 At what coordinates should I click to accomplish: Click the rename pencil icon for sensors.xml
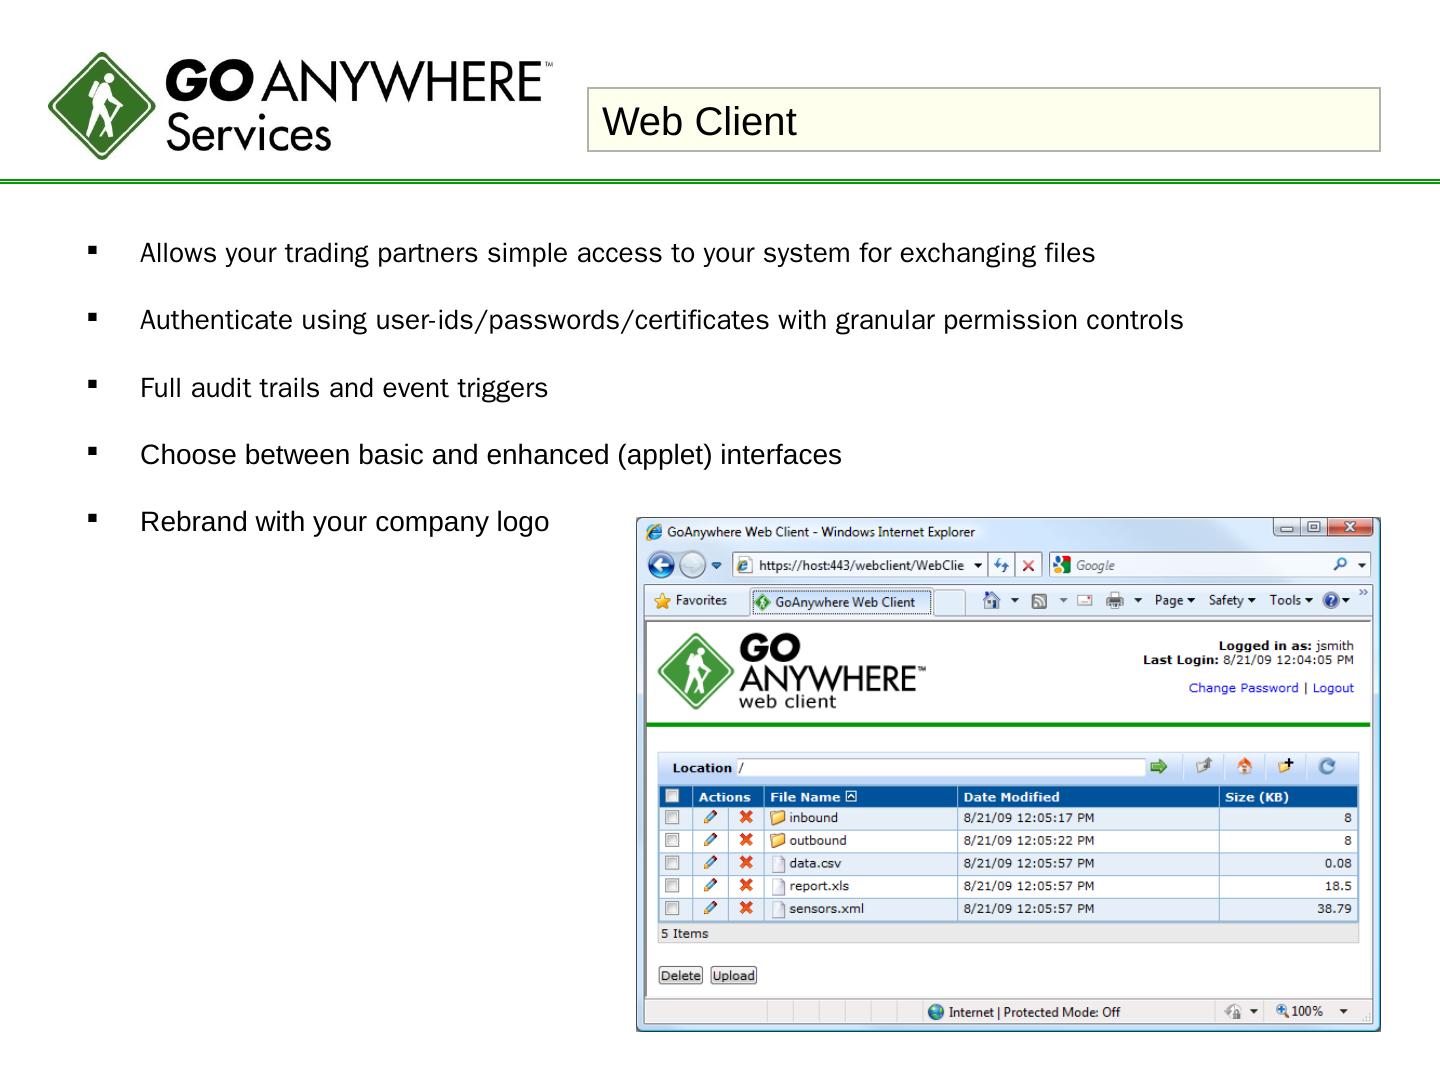click(x=710, y=909)
